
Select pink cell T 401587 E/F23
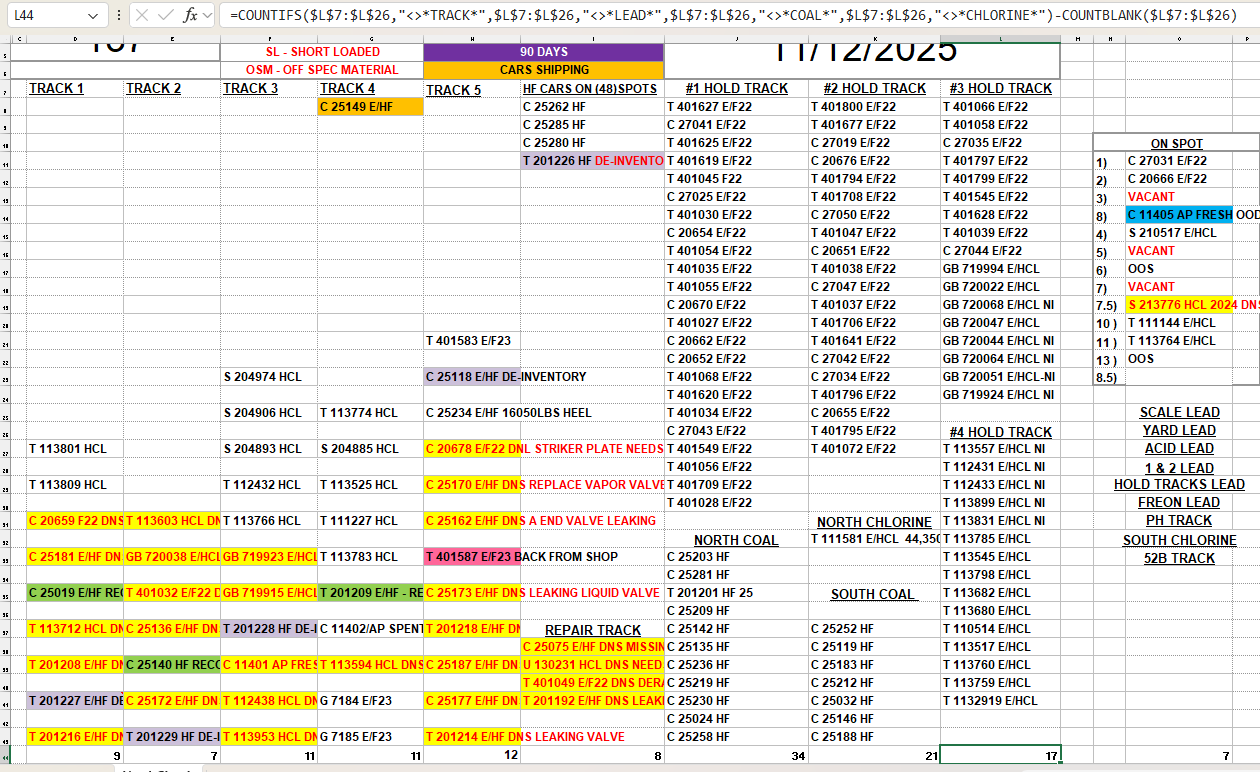472,556
